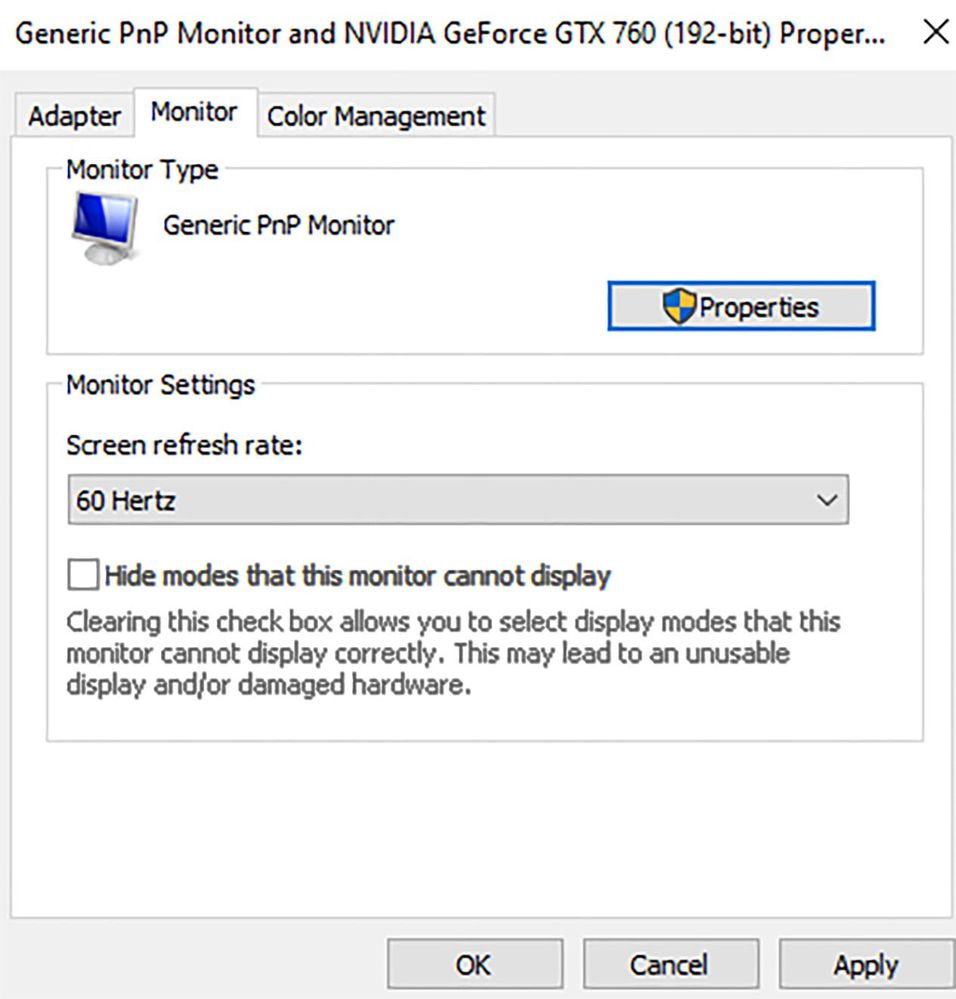Click the Generic PnP Monitor name text
Screen dimensions: 956x999
(279, 225)
